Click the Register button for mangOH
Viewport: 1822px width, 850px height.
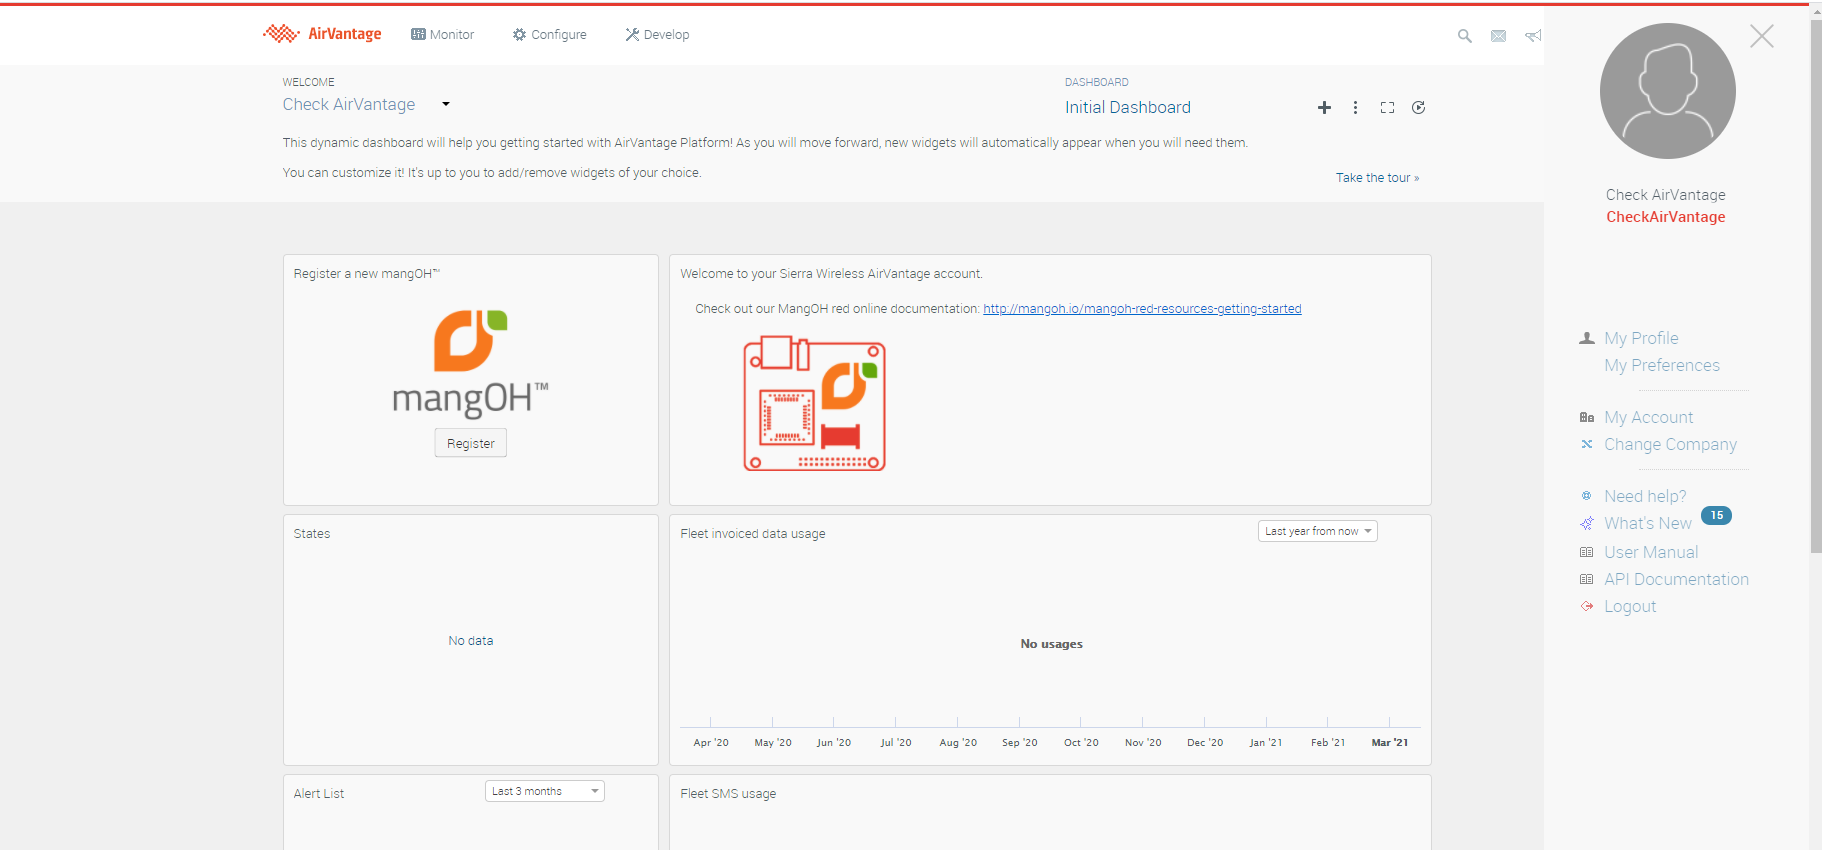(471, 443)
